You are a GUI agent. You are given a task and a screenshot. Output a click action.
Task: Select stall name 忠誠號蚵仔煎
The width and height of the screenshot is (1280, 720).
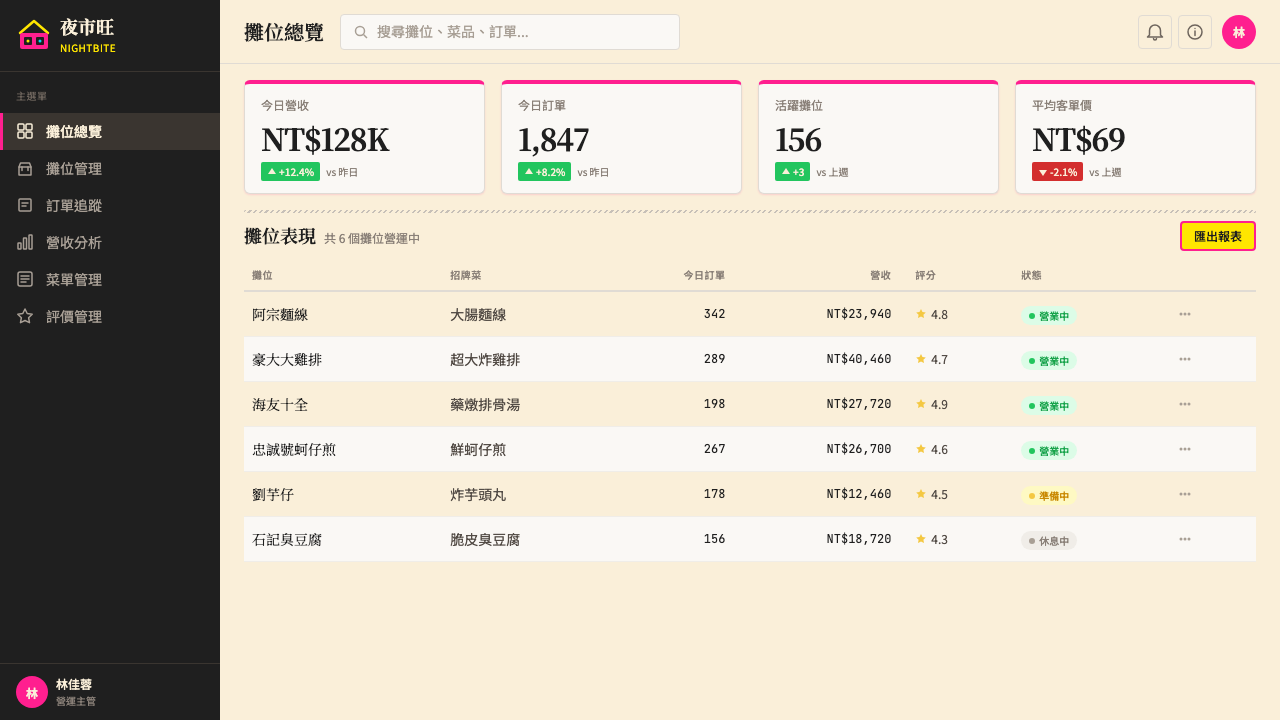pyautogui.click(x=294, y=449)
